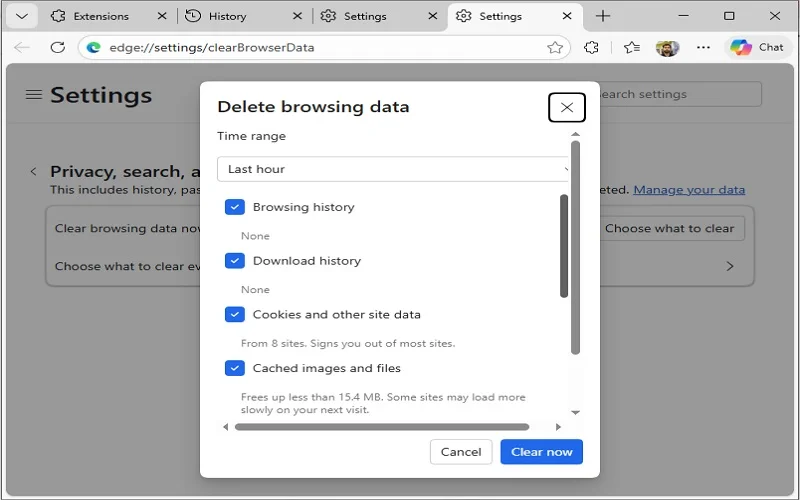Uncheck the Download history checkbox
Screen dimensions: 800x500
click(235, 261)
